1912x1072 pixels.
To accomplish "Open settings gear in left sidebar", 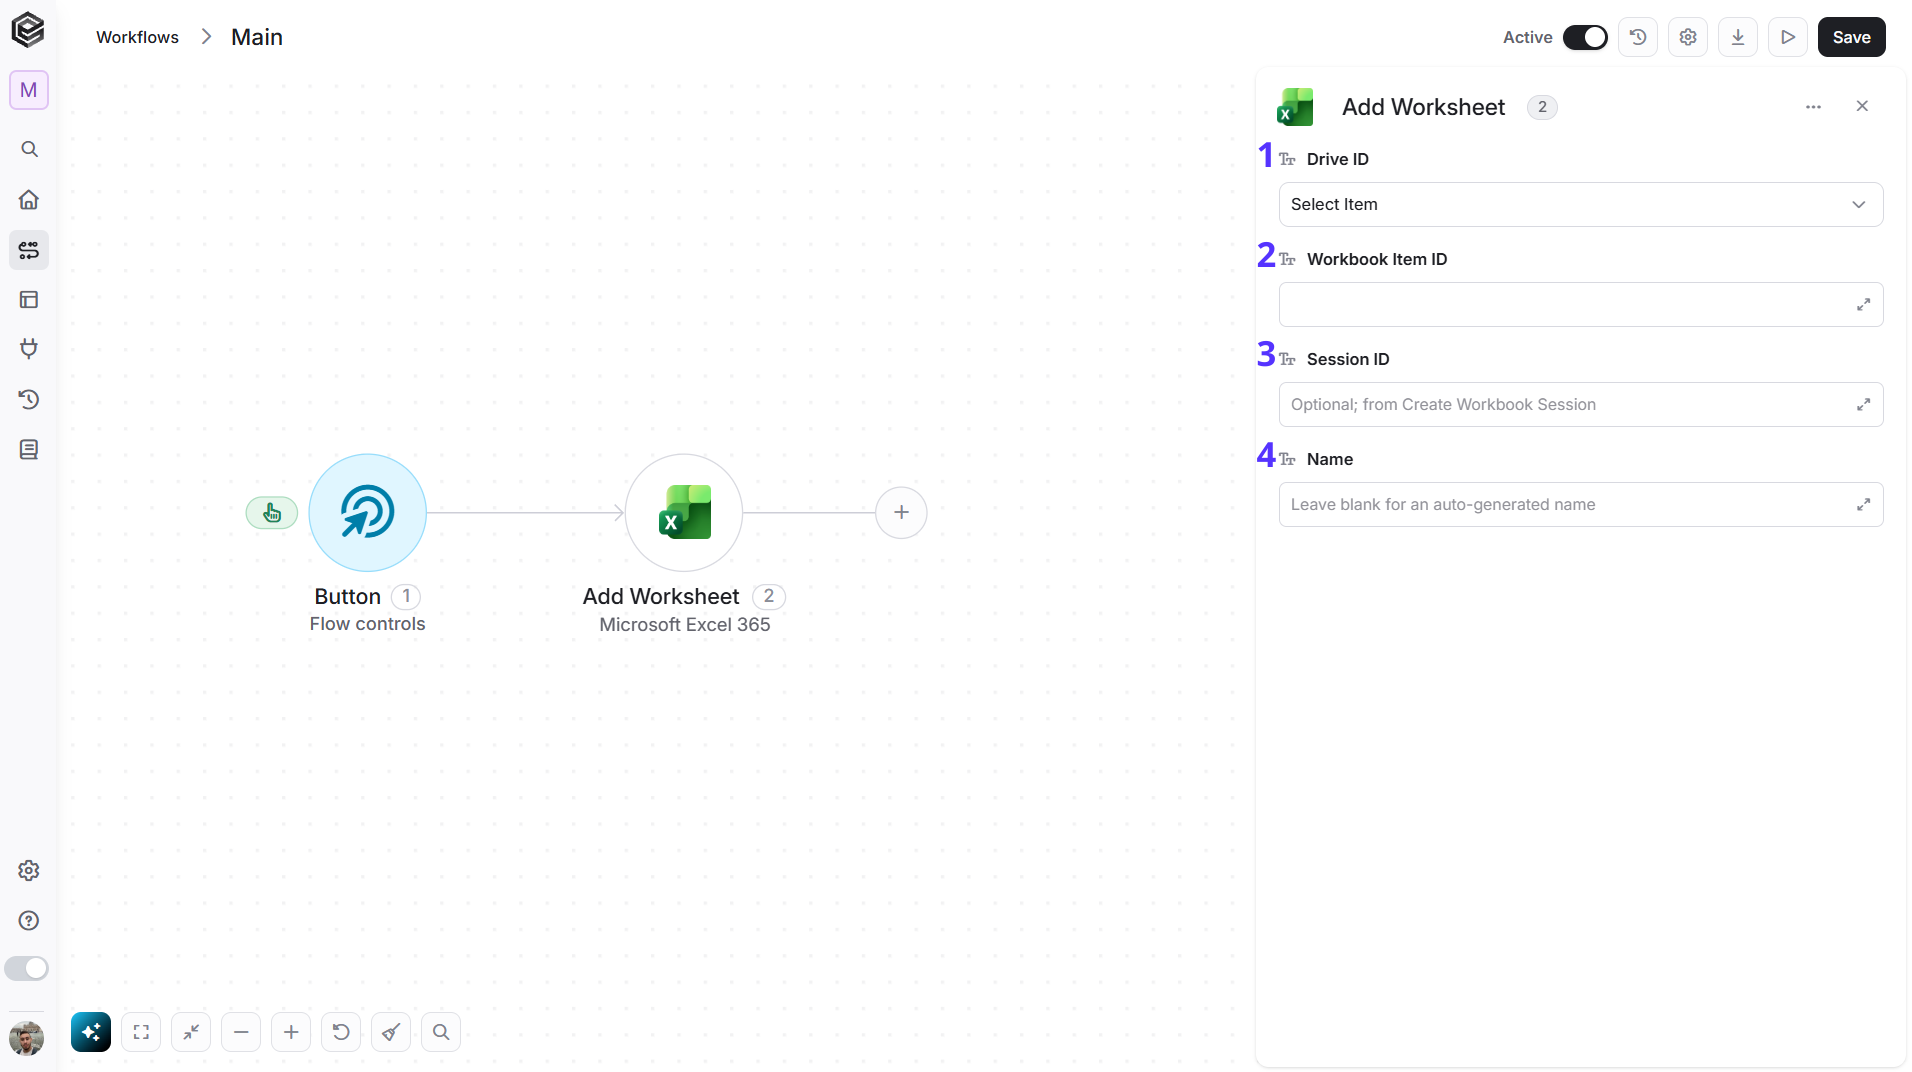I will (29, 871).
